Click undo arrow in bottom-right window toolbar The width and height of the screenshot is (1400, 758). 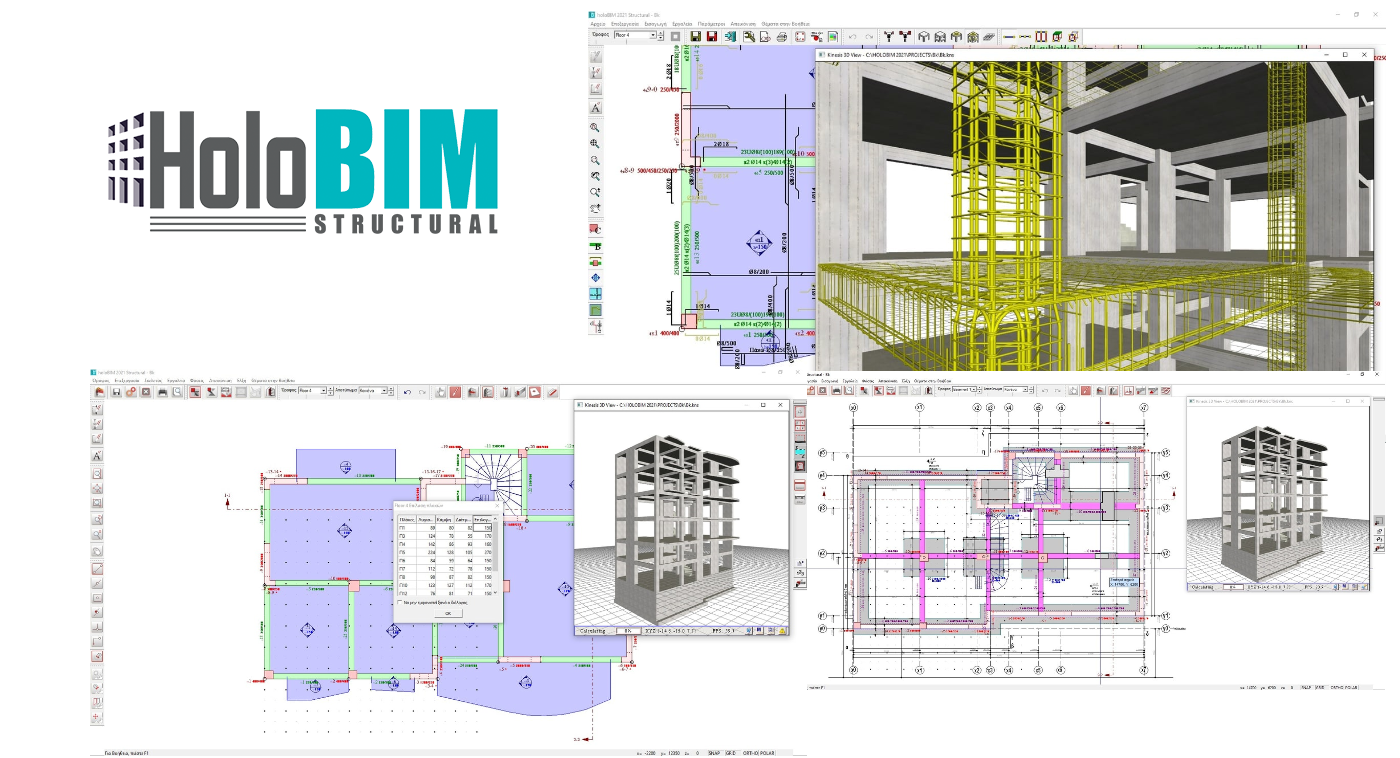tap(1044, 391)
